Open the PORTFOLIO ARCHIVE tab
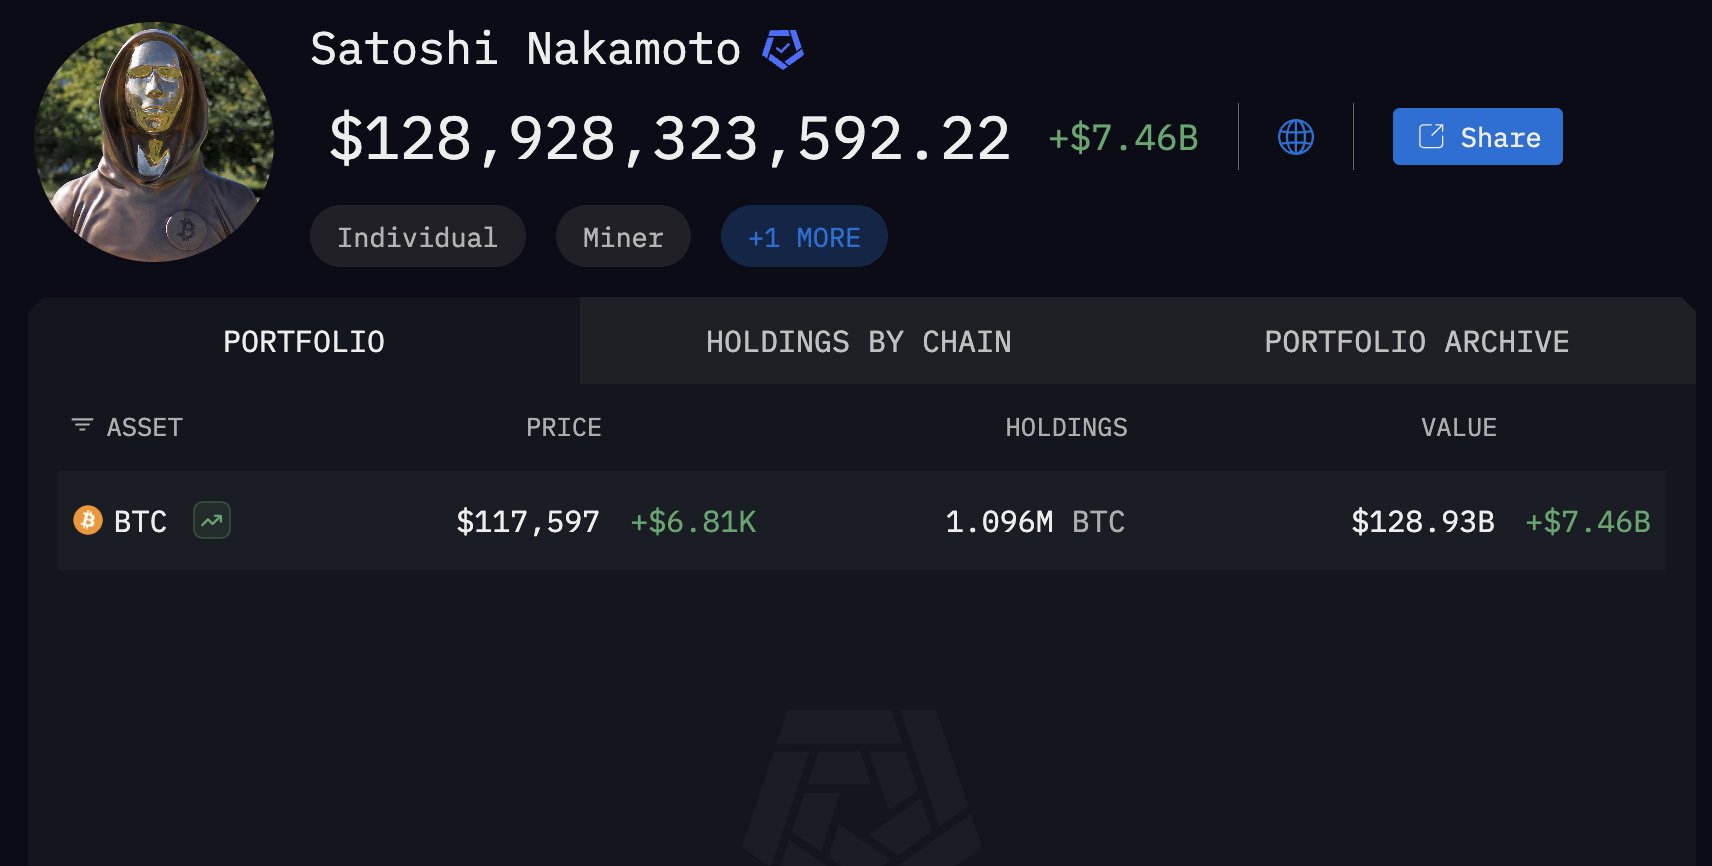1712x866 pixels. [1417, 341]
